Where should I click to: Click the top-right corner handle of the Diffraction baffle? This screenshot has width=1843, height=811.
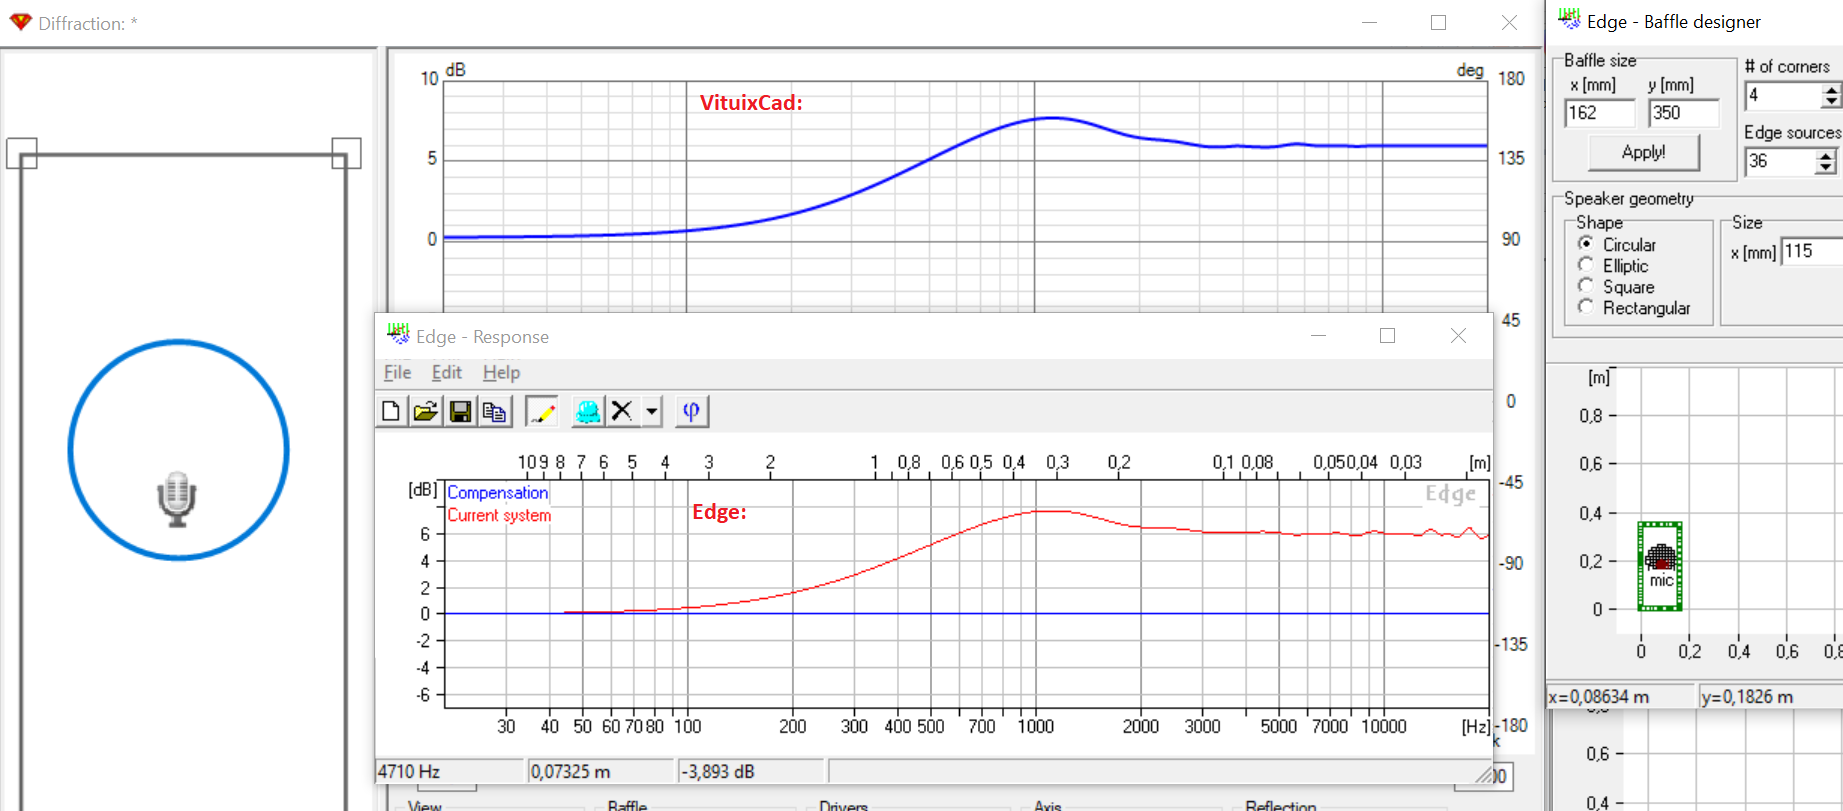pos(346,153)
